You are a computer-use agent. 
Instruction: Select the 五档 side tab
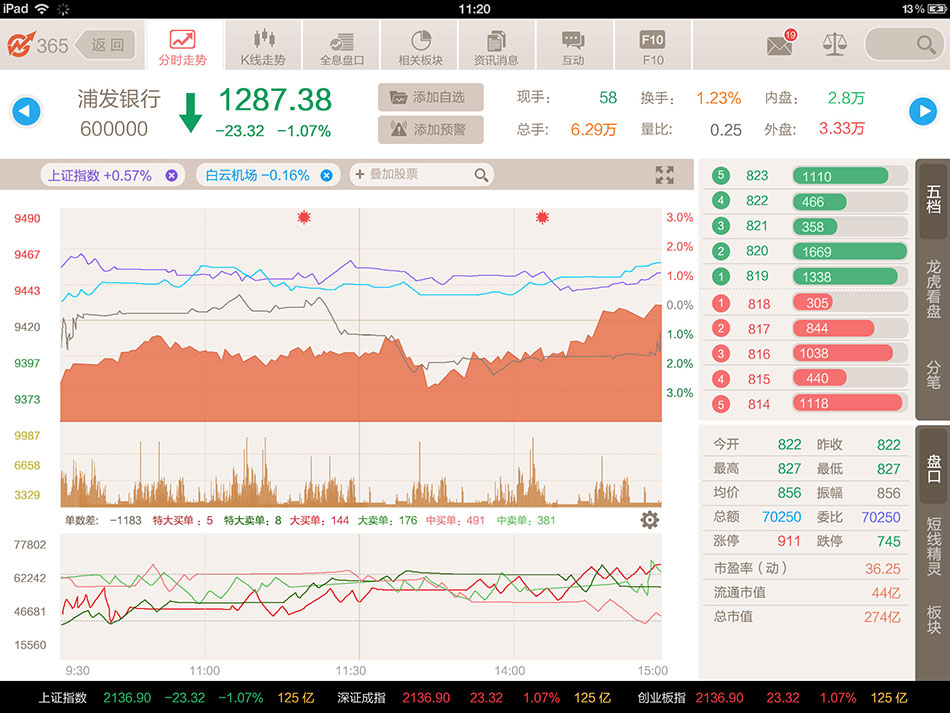pyautogui.click(x=933, y=200)
